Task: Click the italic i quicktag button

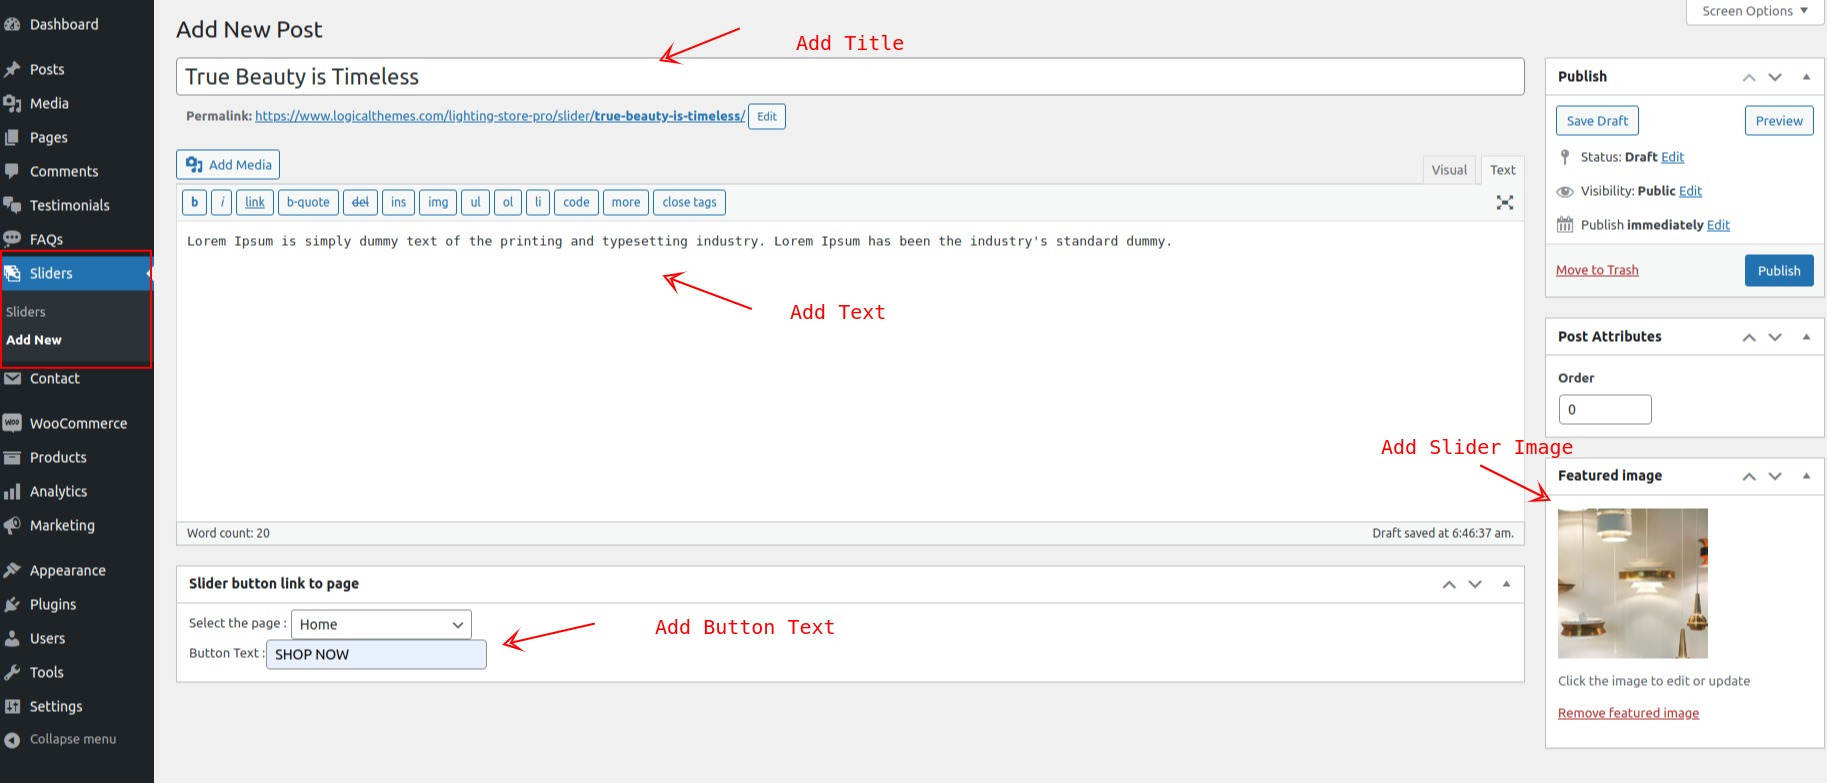Action: [x=223, y=202]
